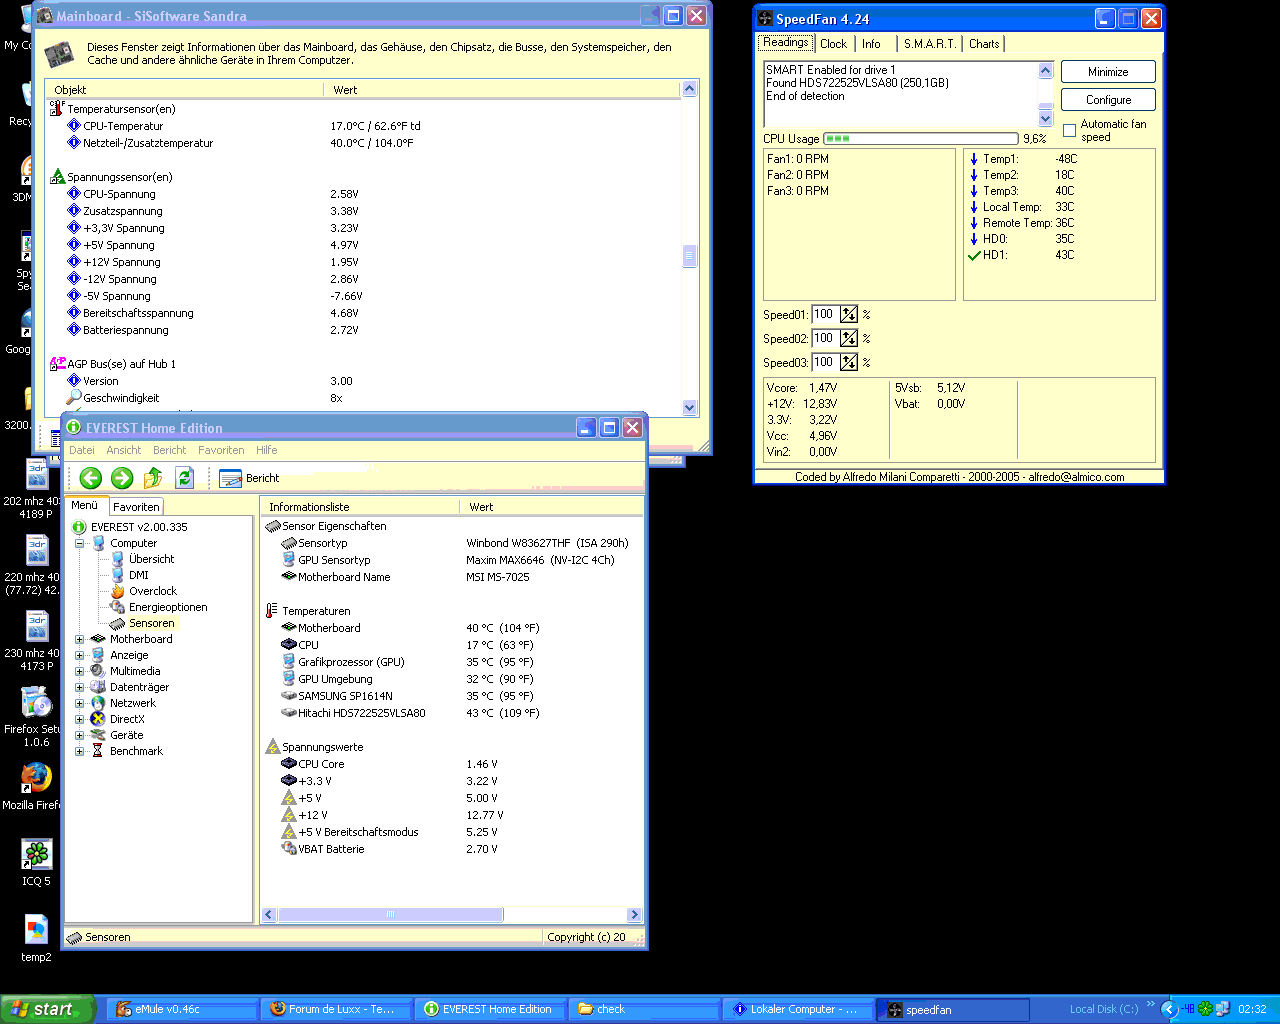1280x1024 pixels.
Task: Click the Speed03 spinner arrows in SpeedFan
Action: [849, 362]
